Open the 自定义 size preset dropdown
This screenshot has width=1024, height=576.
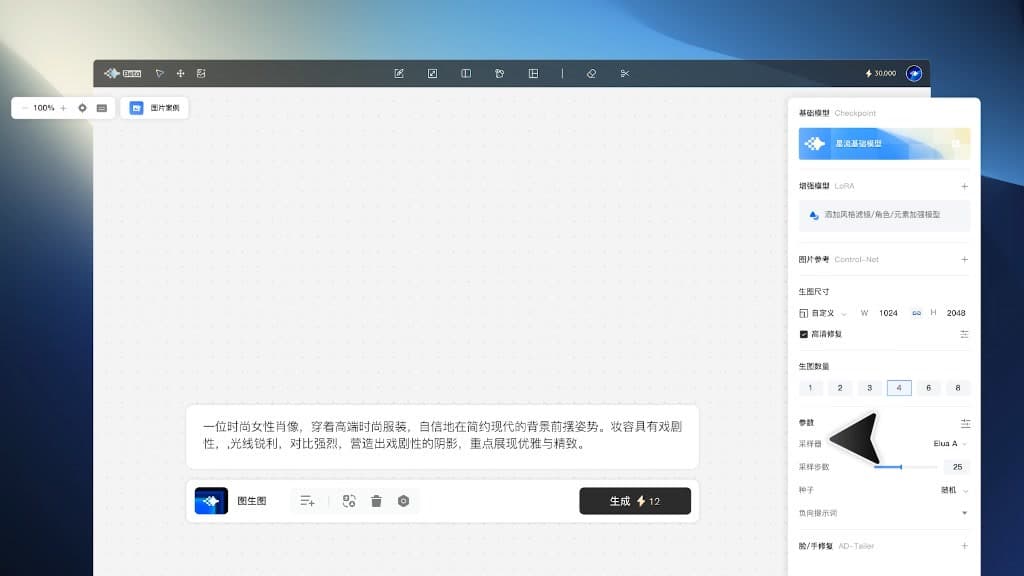(x=823, y=313)
